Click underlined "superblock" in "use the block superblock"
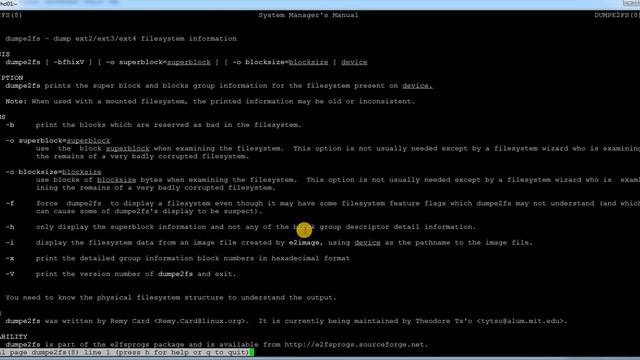Screen dimensions: 640x360 128,149
